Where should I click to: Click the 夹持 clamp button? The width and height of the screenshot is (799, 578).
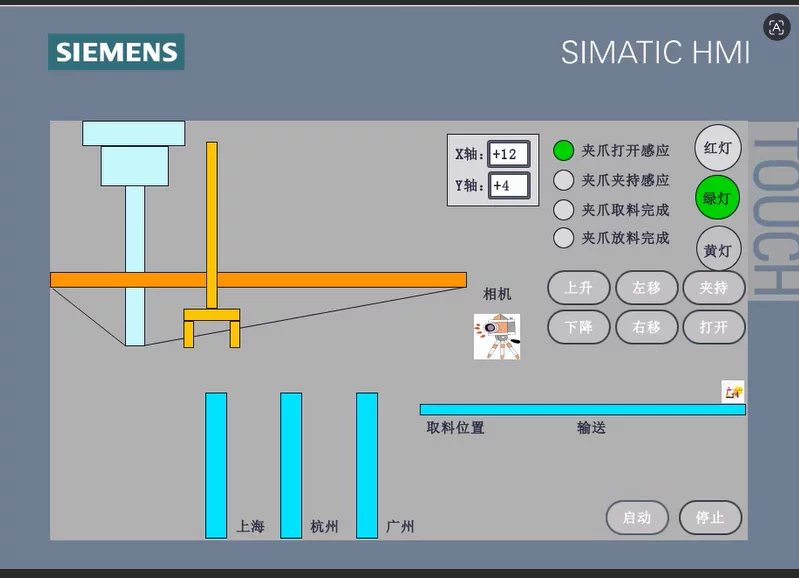click(714, 287)
